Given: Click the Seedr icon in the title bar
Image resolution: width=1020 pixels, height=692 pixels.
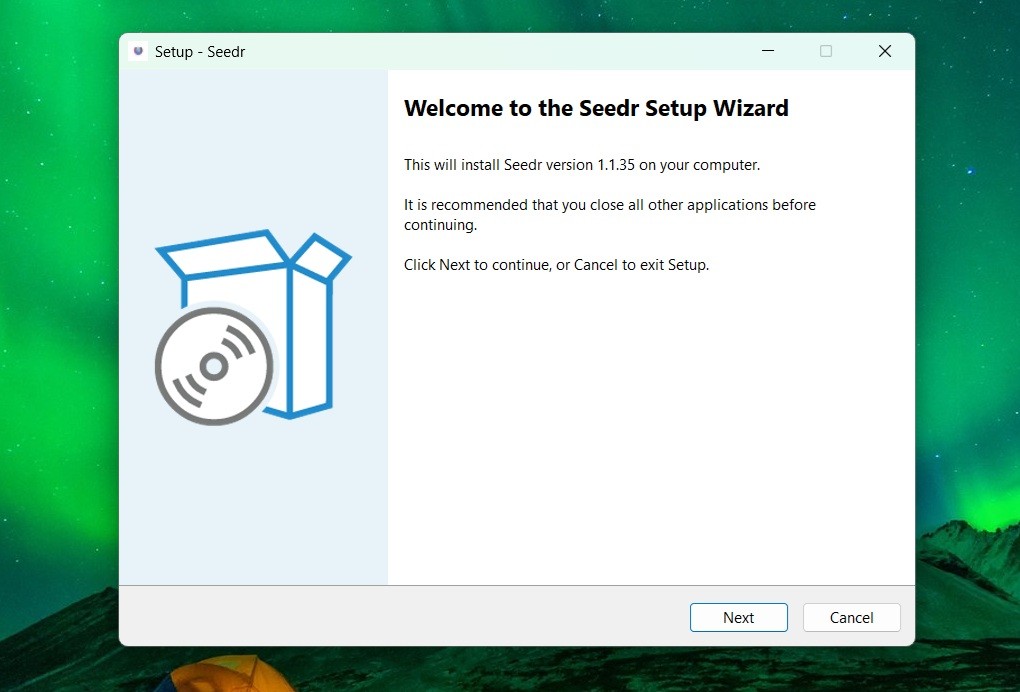Looking at the screenshot, I should [x=138, y=51].
